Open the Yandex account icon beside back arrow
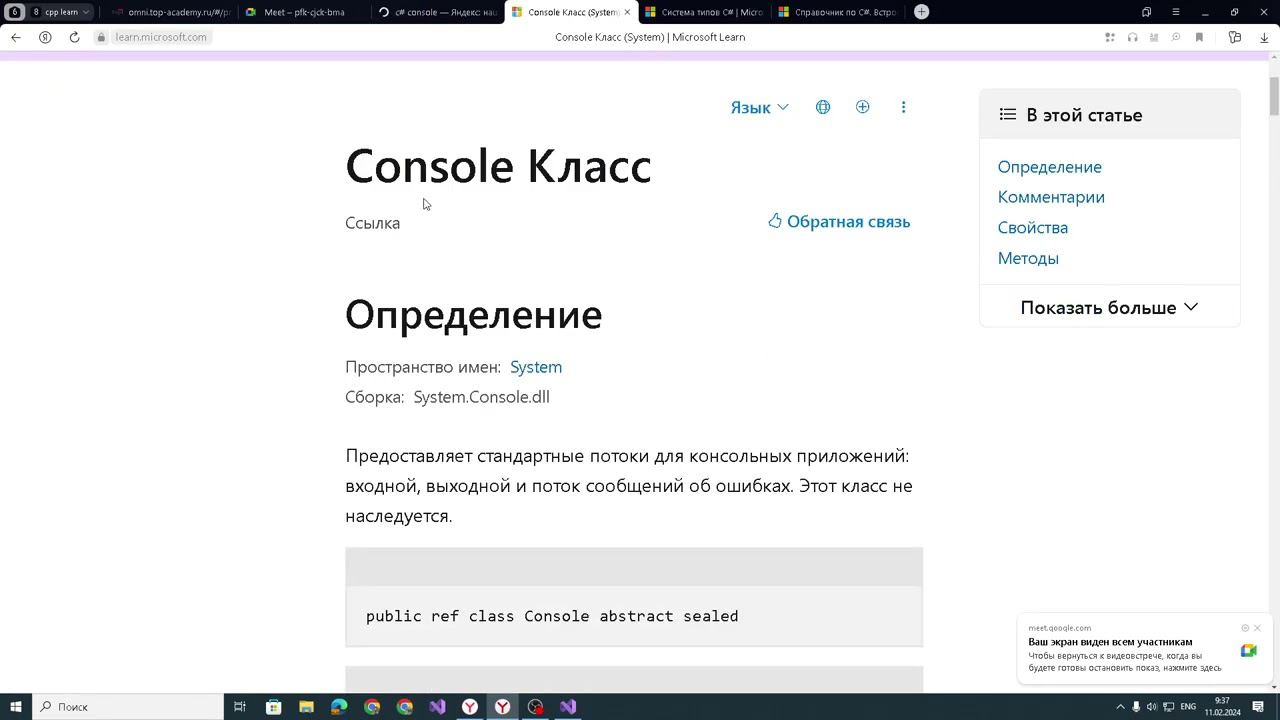The image size is (1280, 720). click(x=45, y=37)
